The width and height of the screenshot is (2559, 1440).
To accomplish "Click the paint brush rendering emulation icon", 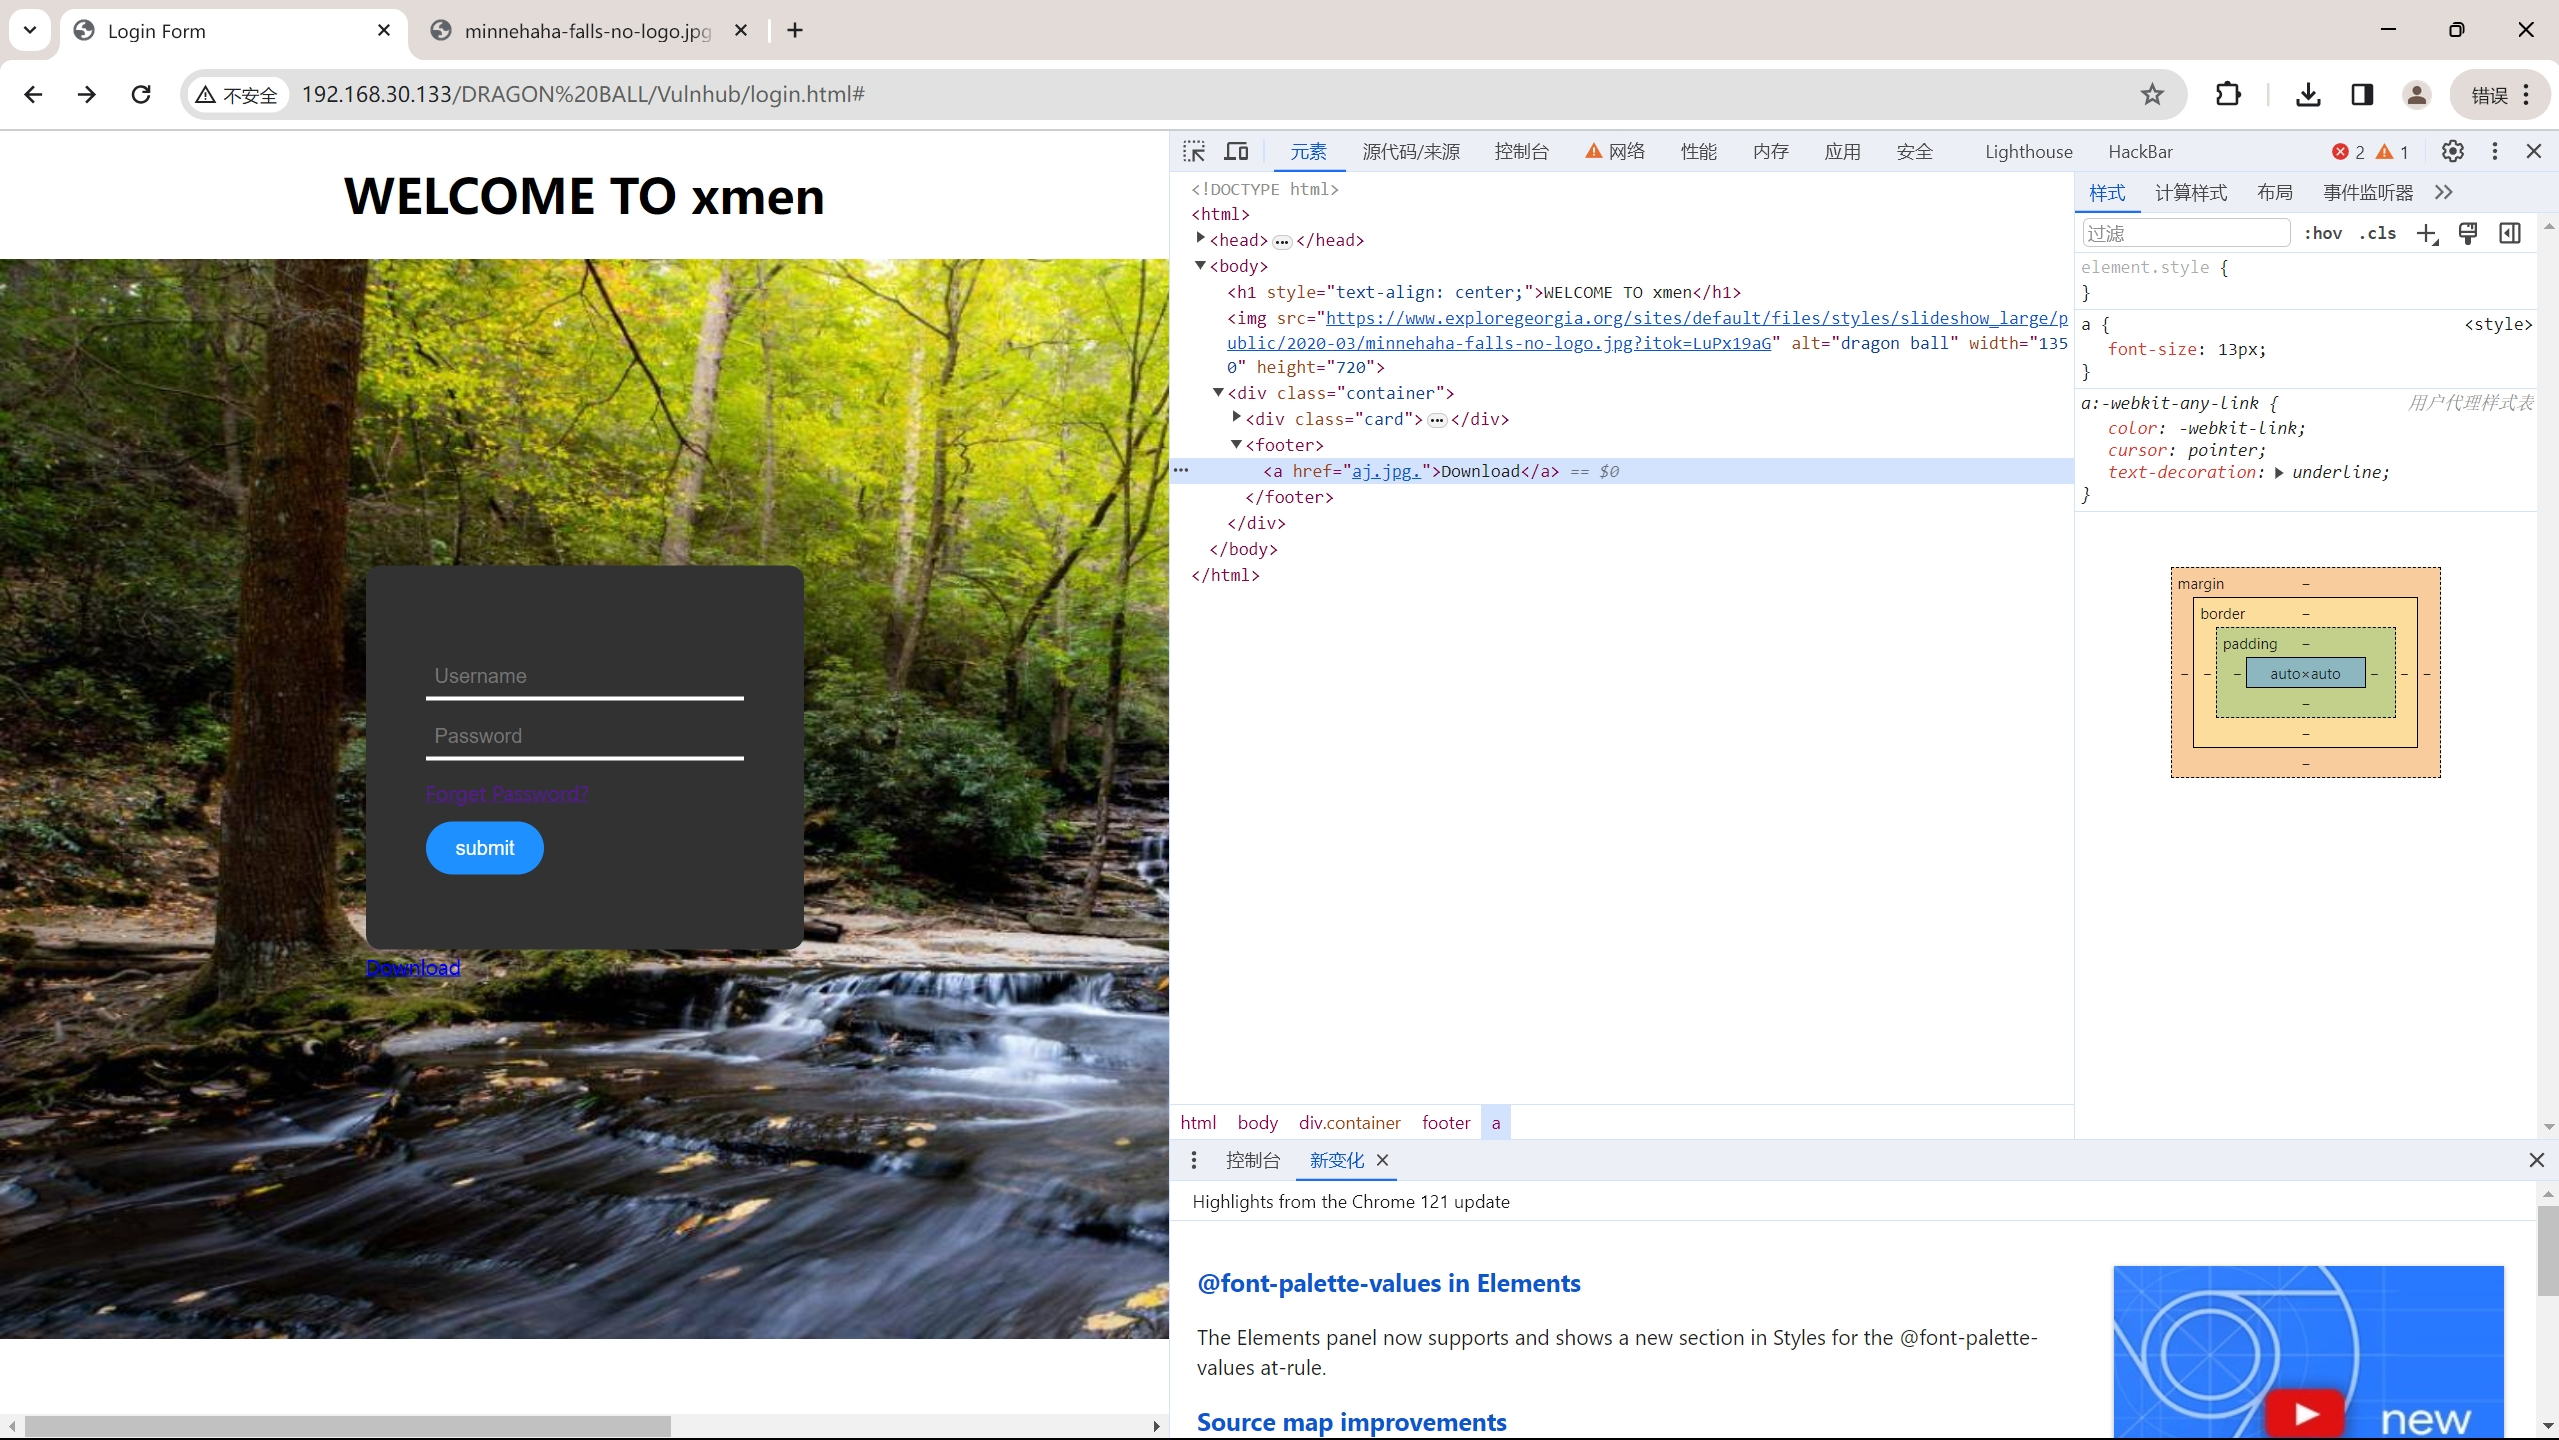I will point(2468,233).
